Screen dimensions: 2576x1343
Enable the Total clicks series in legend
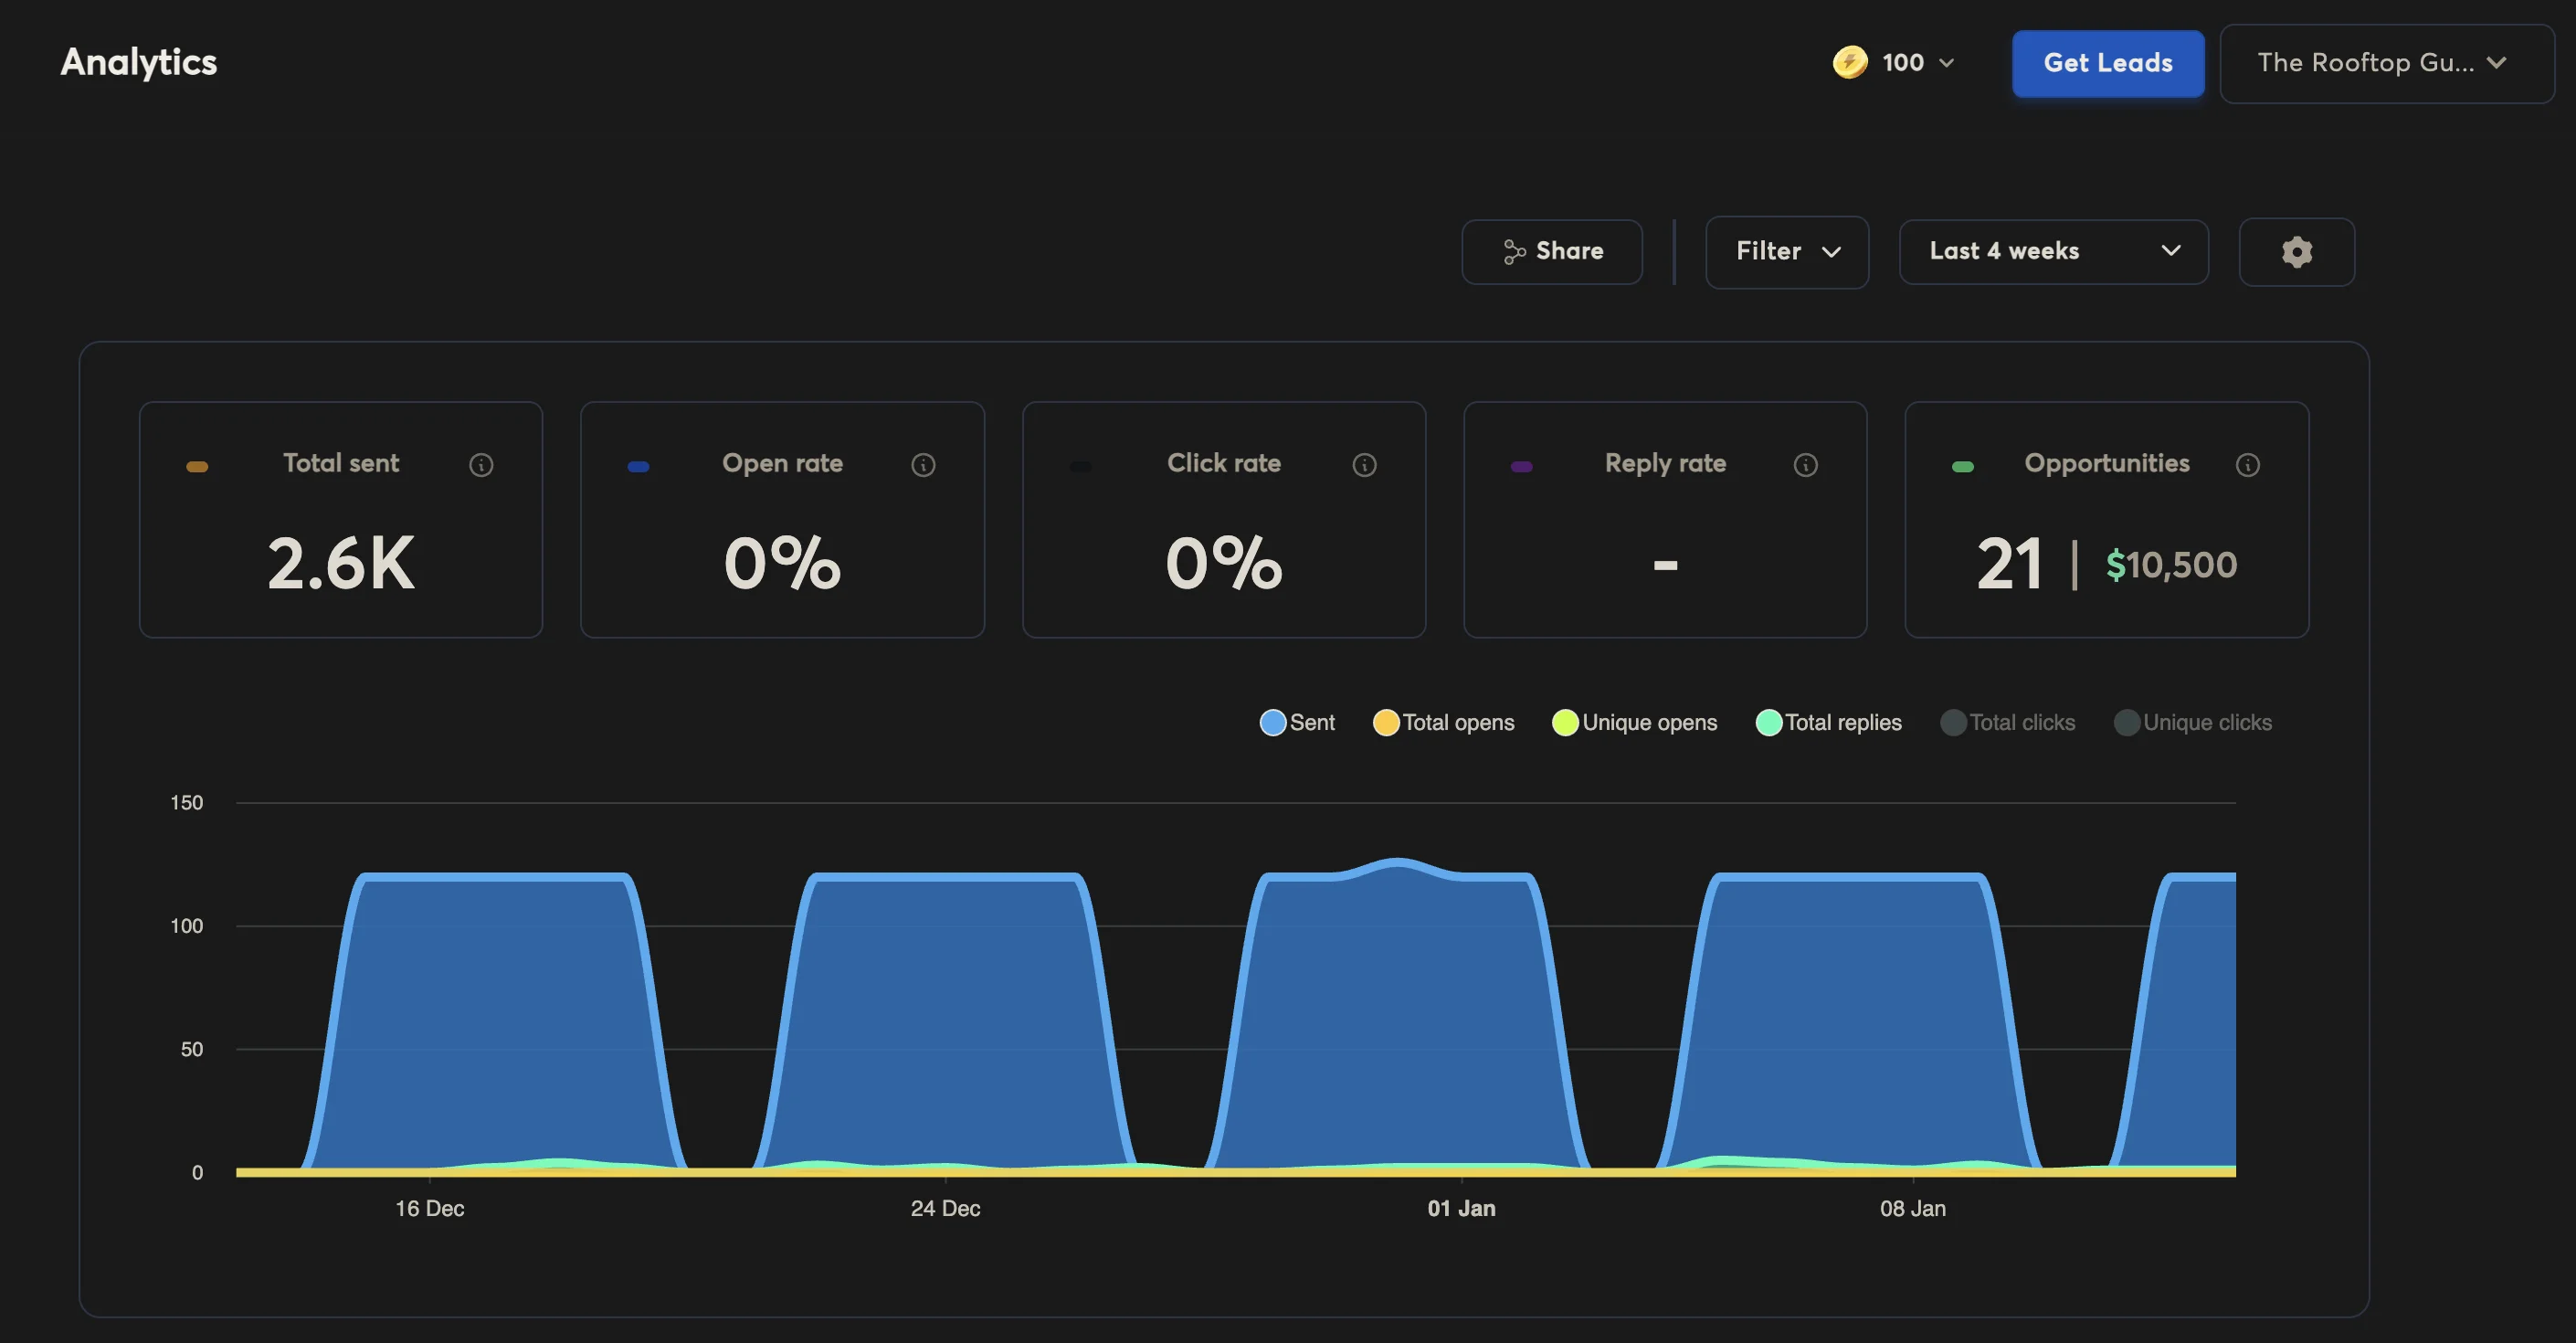[2007, 722]
